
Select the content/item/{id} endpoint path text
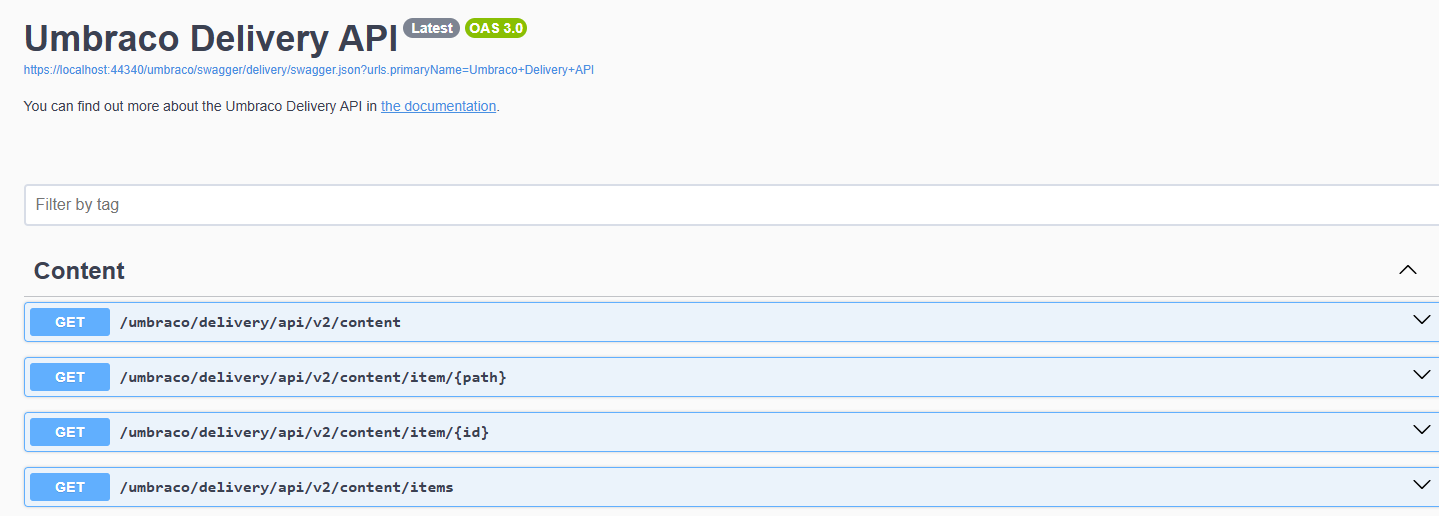(x=304, y=432)
